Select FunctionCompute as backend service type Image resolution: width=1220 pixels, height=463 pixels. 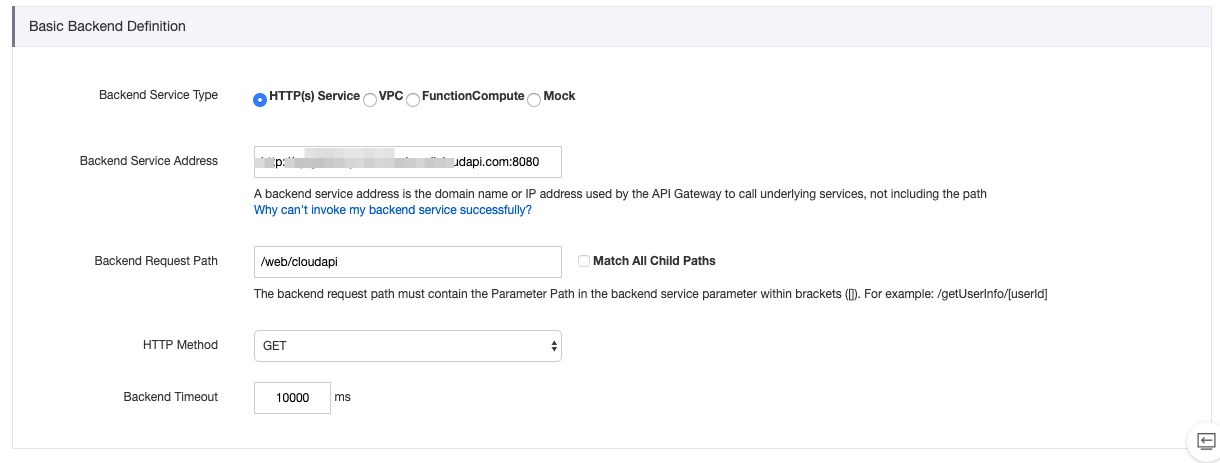click(413, 99)
